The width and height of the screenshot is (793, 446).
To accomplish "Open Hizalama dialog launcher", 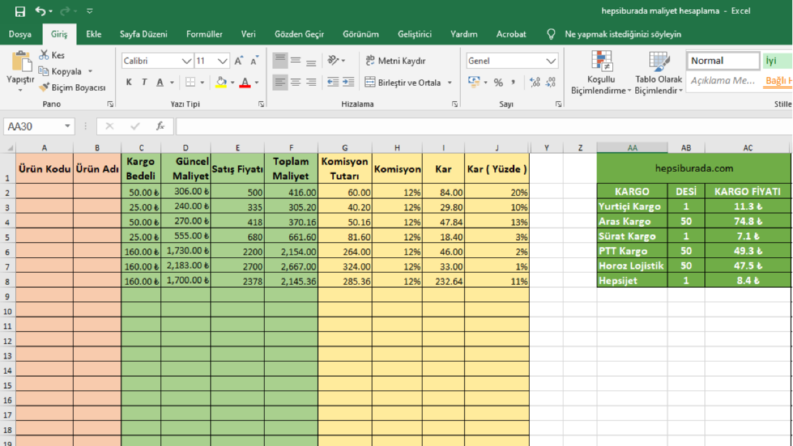I will click(x=455, y=104).
